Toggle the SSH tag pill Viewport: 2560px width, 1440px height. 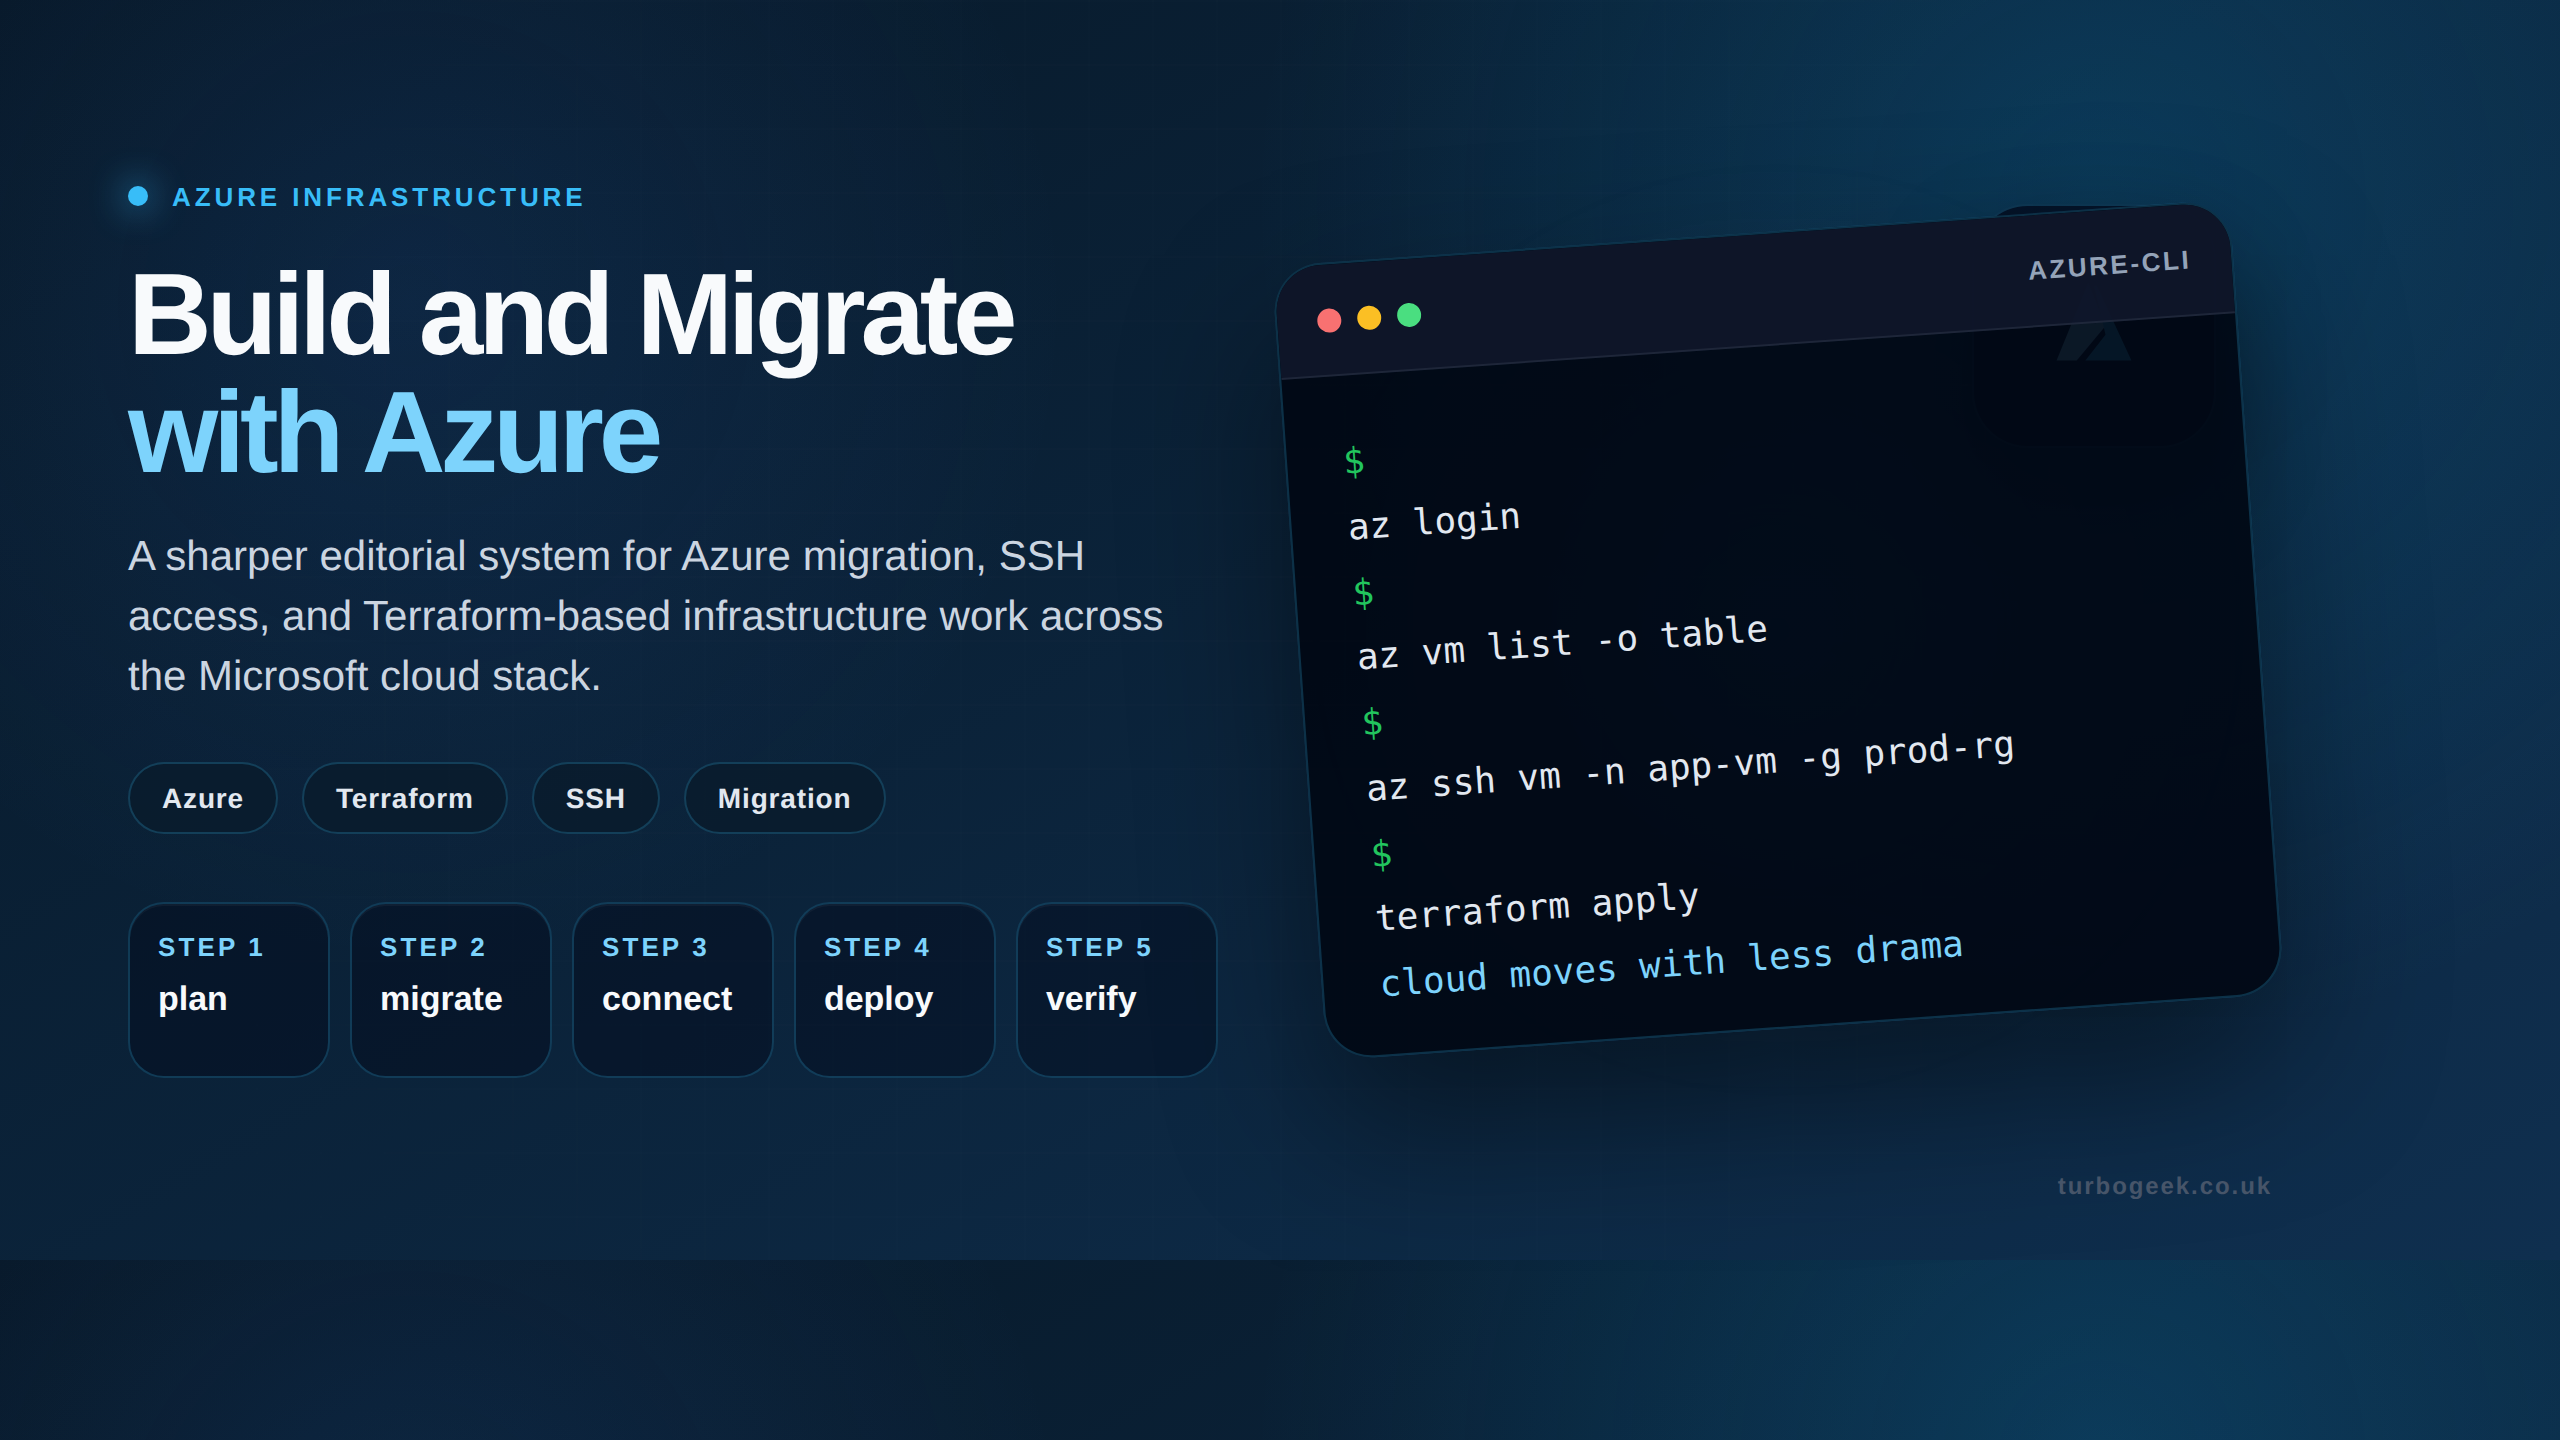(595, 797)
